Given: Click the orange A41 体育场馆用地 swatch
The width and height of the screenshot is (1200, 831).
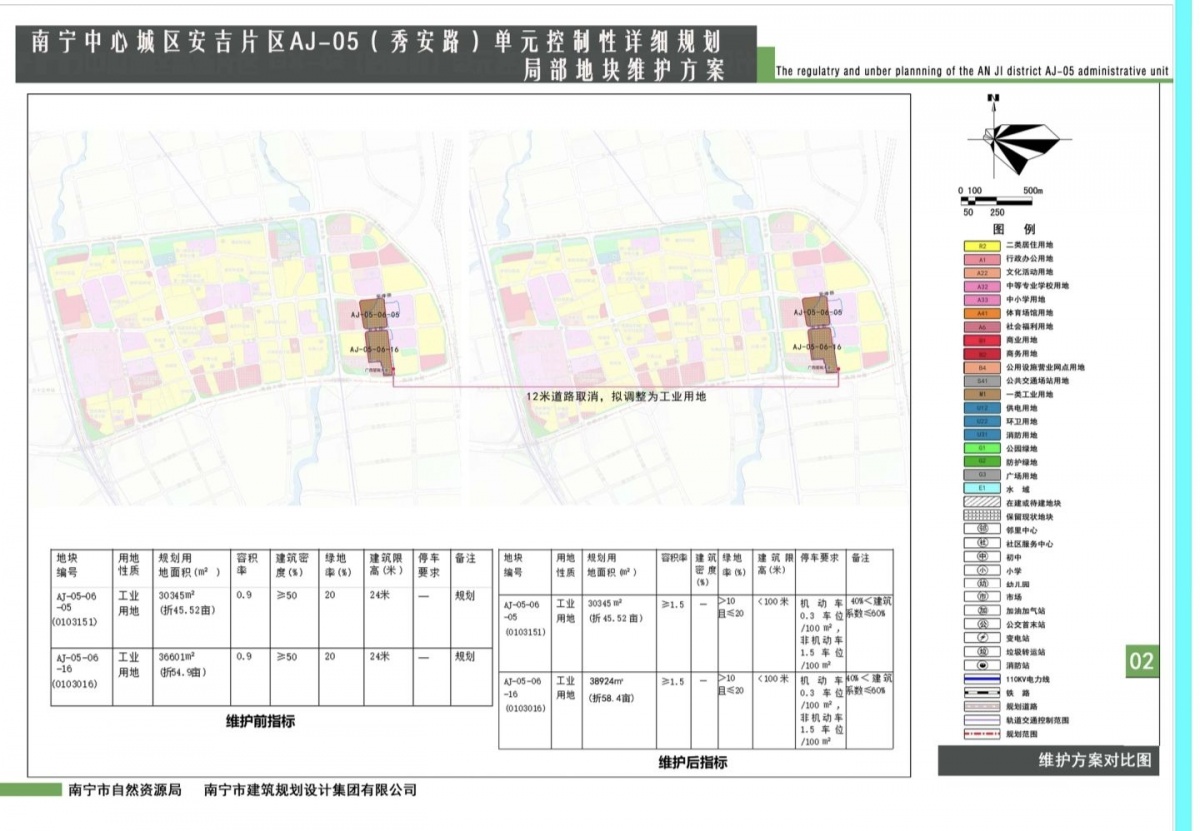Looking at the screenshot, I should [982, 313].
